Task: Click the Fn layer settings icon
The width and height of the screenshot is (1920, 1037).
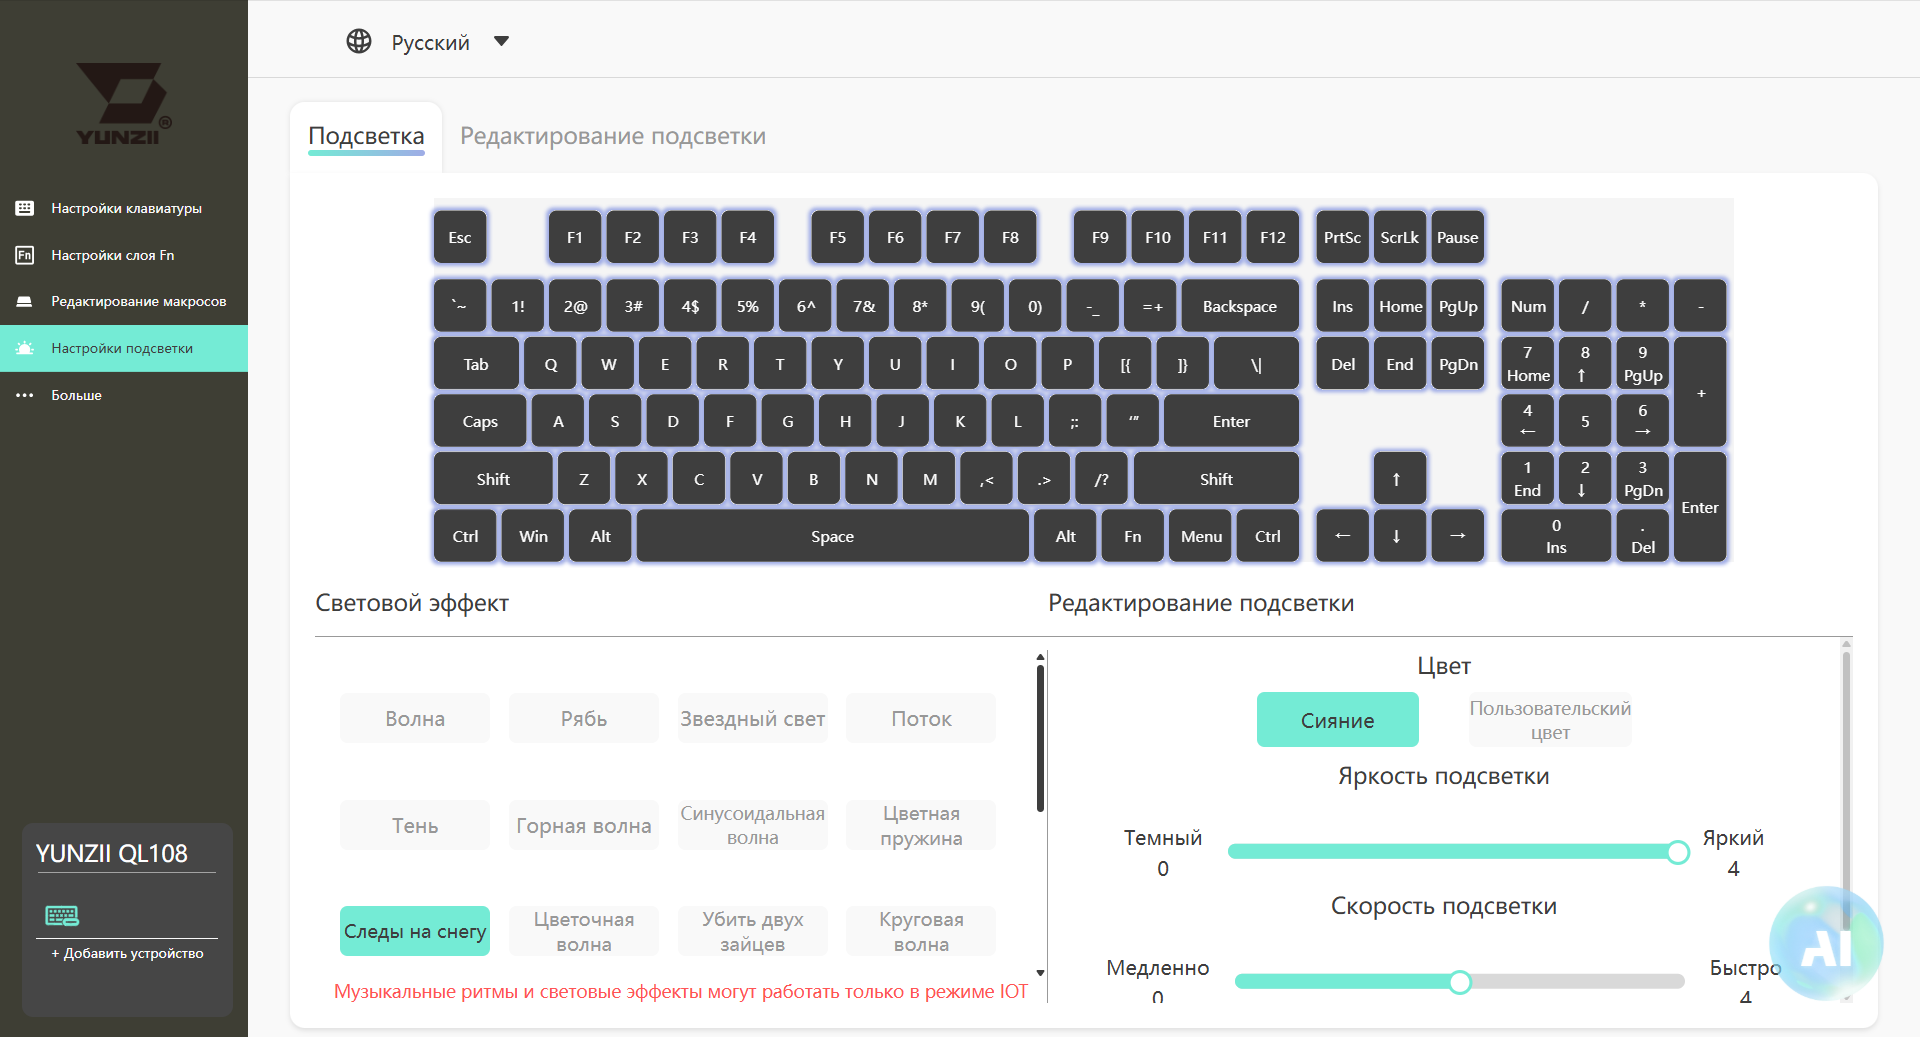Action: tap(25, 255)
